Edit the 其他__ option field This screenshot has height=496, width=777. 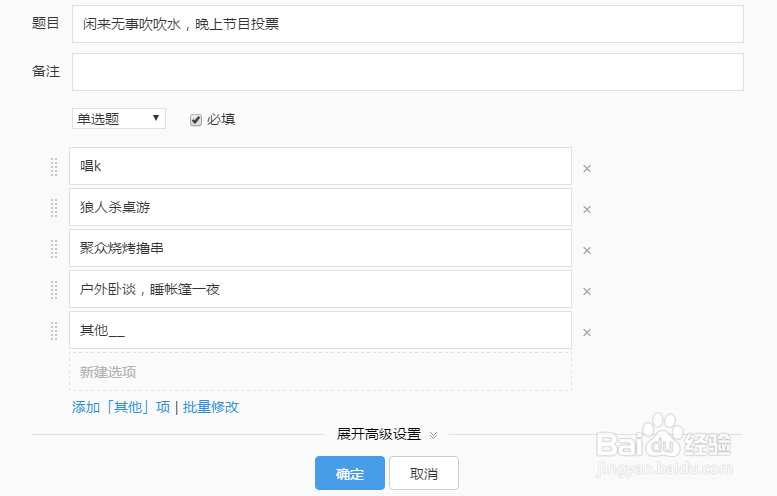pyautogui.click(x=321, y=330)
